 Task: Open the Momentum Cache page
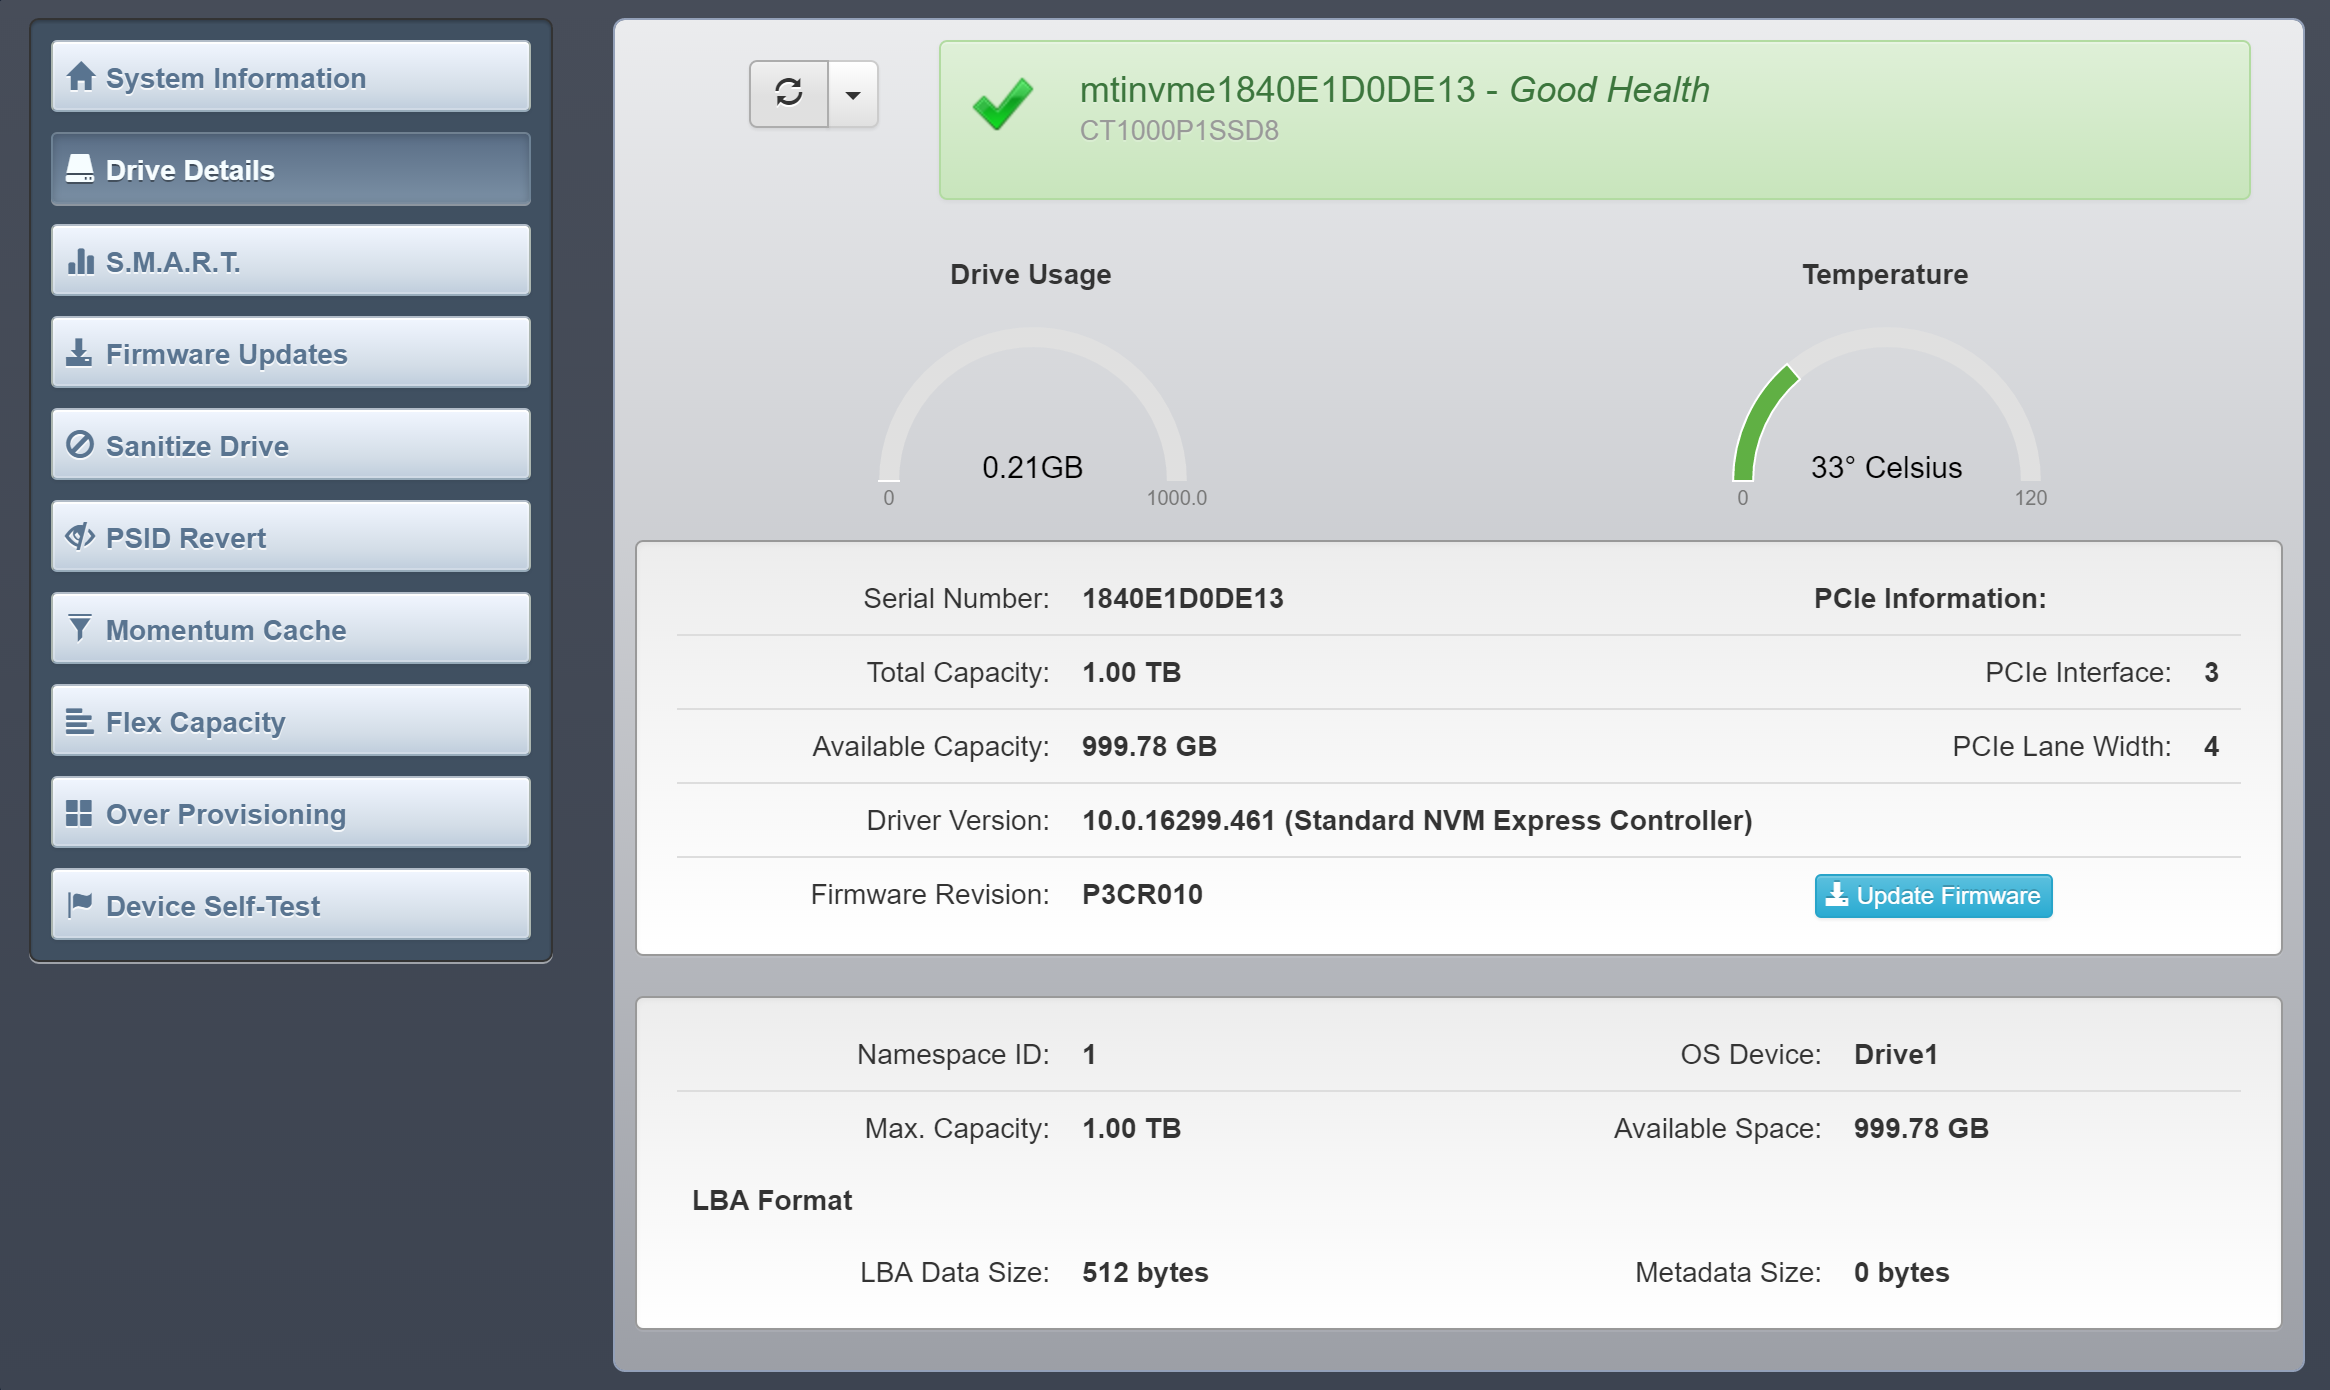tap(290, 629)
